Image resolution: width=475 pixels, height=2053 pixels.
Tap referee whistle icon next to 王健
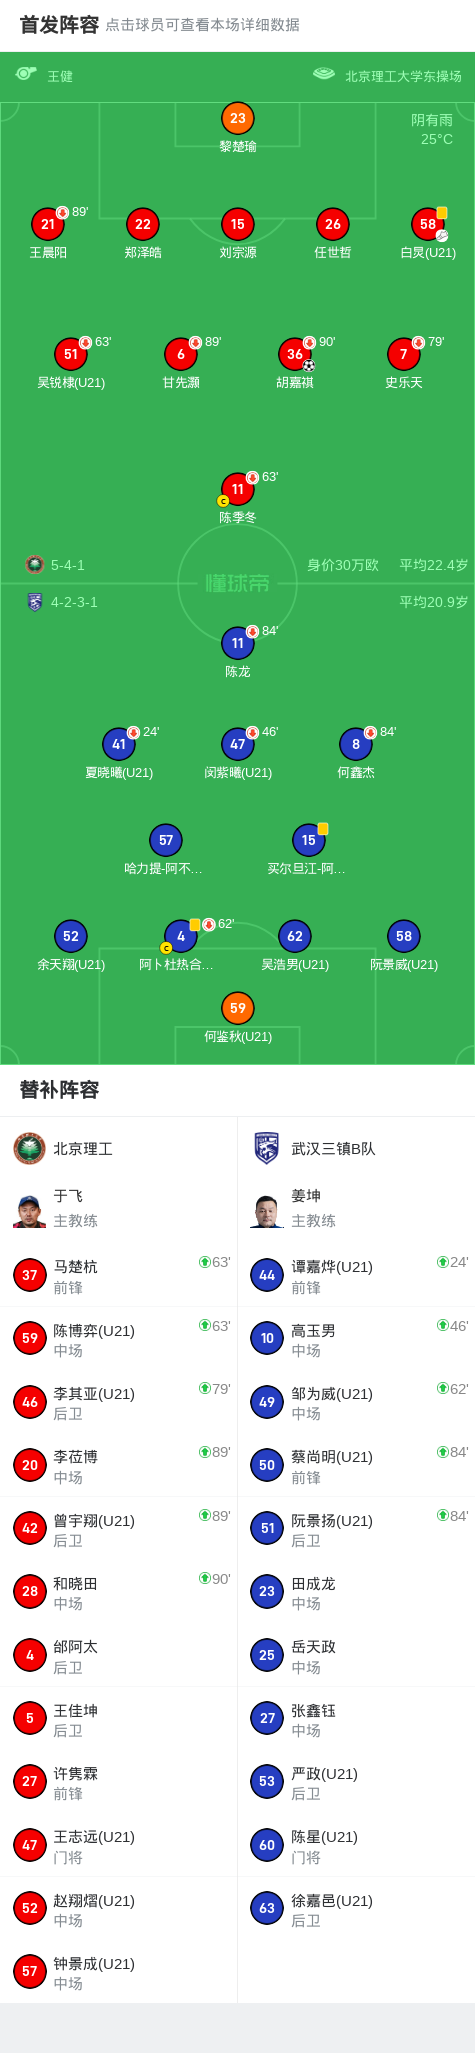[x=26, y=74]
